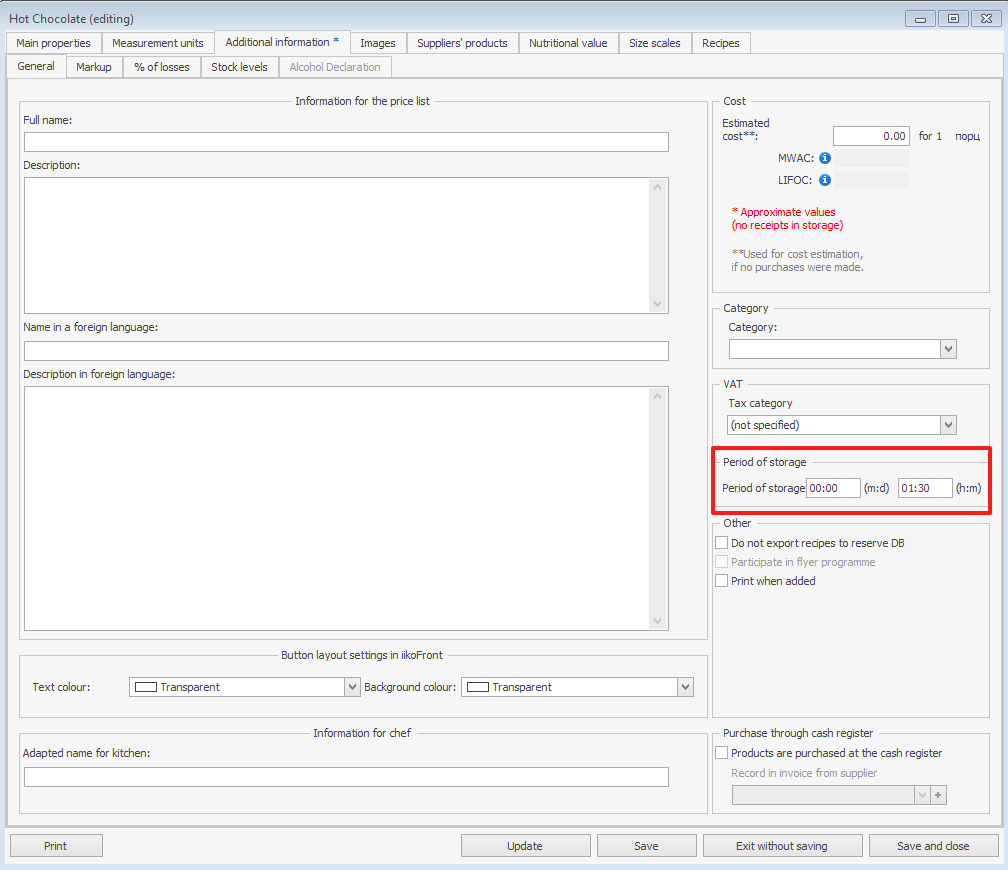The image size is (1008, 870).
Task: Click the Estimated cost input field
Action: tap(871, 136)
